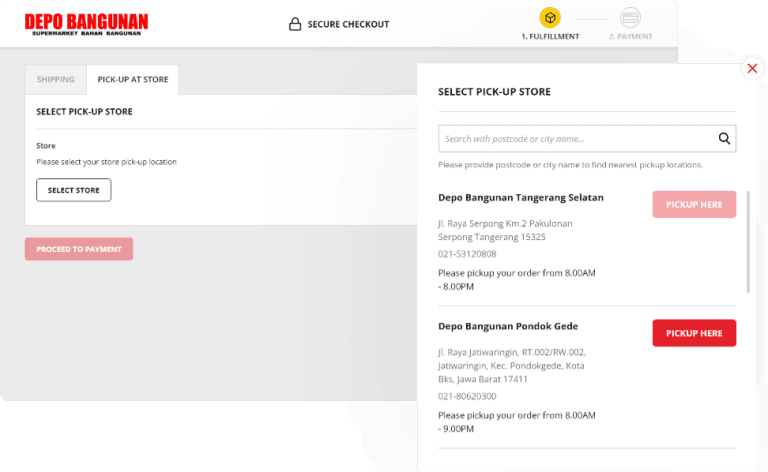The width and height of the screenshot is (768, 472).
Task: Click the yellow Fulfillment step box icon
Action: (x=550, y=18)
